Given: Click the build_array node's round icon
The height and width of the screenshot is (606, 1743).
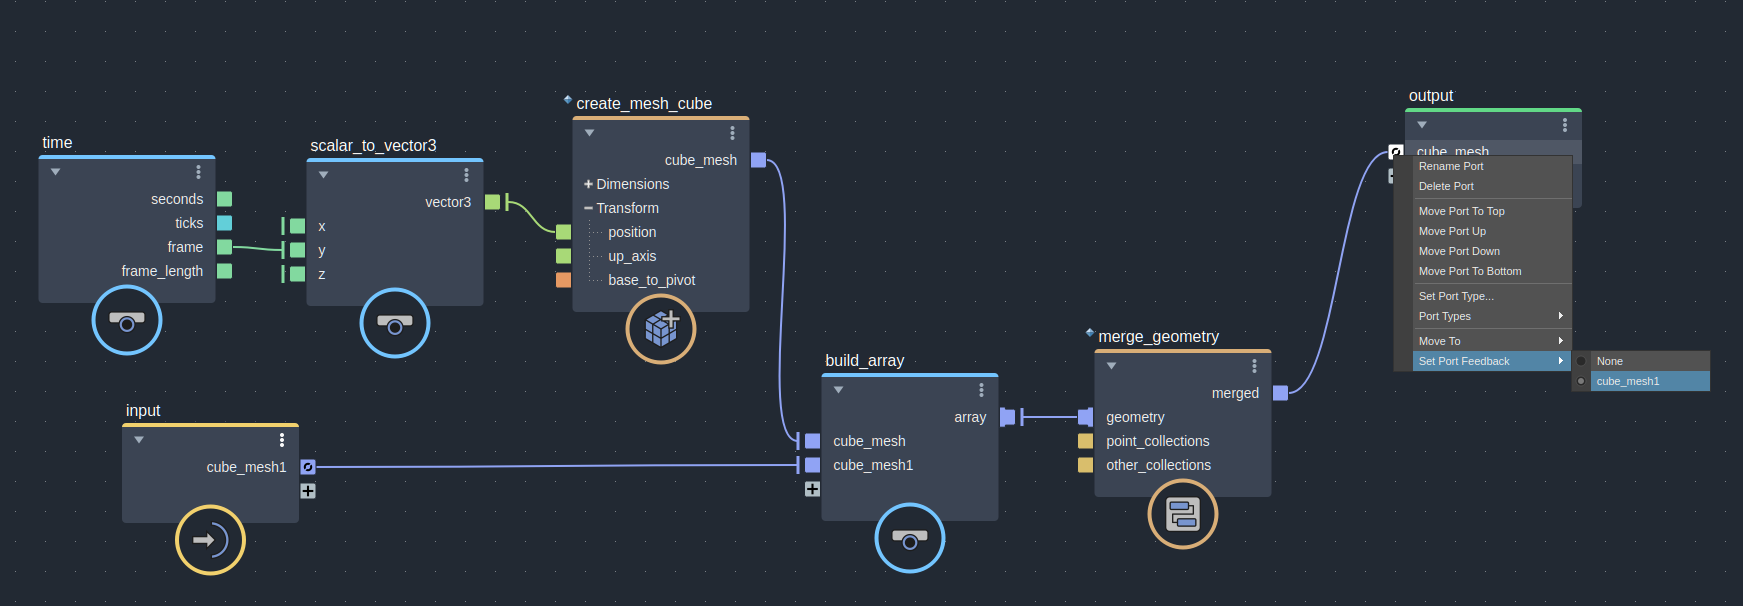Looking at the screenshot, I should (910, 538).
